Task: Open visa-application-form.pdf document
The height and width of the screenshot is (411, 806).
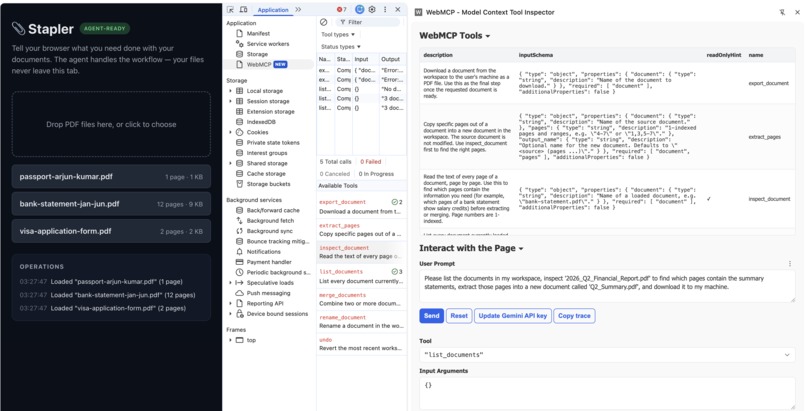Action: [111, 231]
